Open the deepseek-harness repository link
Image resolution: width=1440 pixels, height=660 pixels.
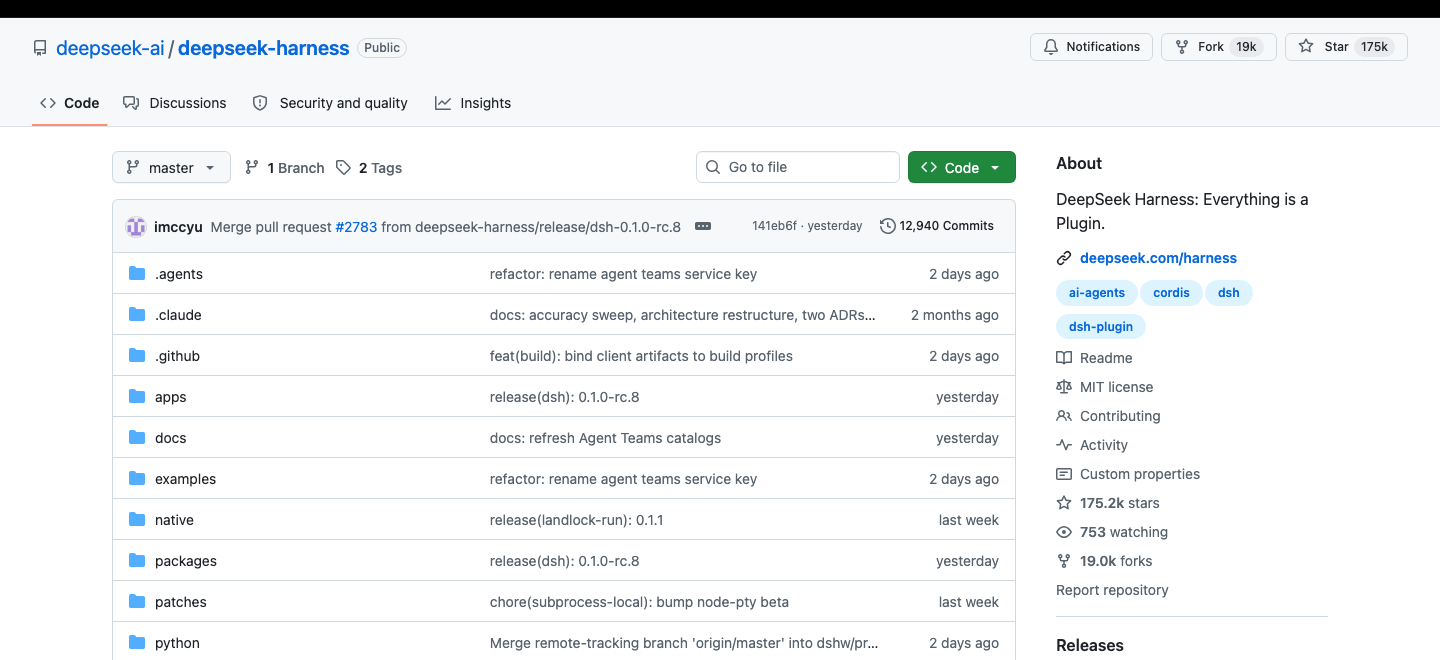click(x=263, y=48)
